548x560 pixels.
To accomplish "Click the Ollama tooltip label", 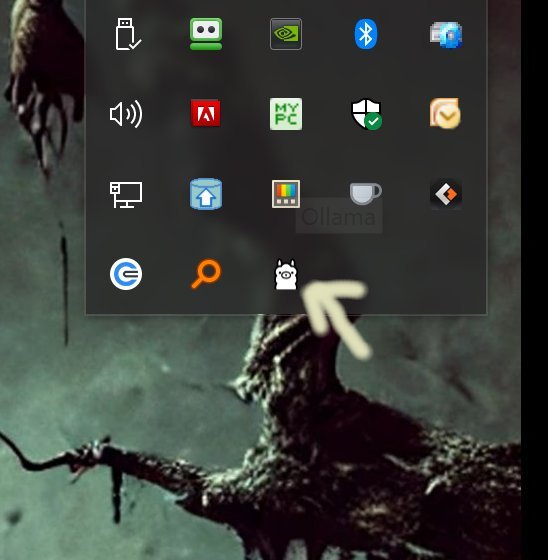I will (x=339, y=217).
